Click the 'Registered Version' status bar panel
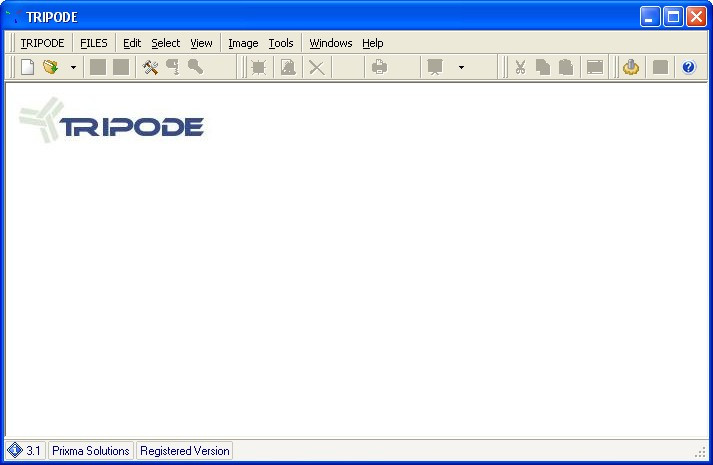This screenshot has height=465, width=713. (x=185, y=451)
